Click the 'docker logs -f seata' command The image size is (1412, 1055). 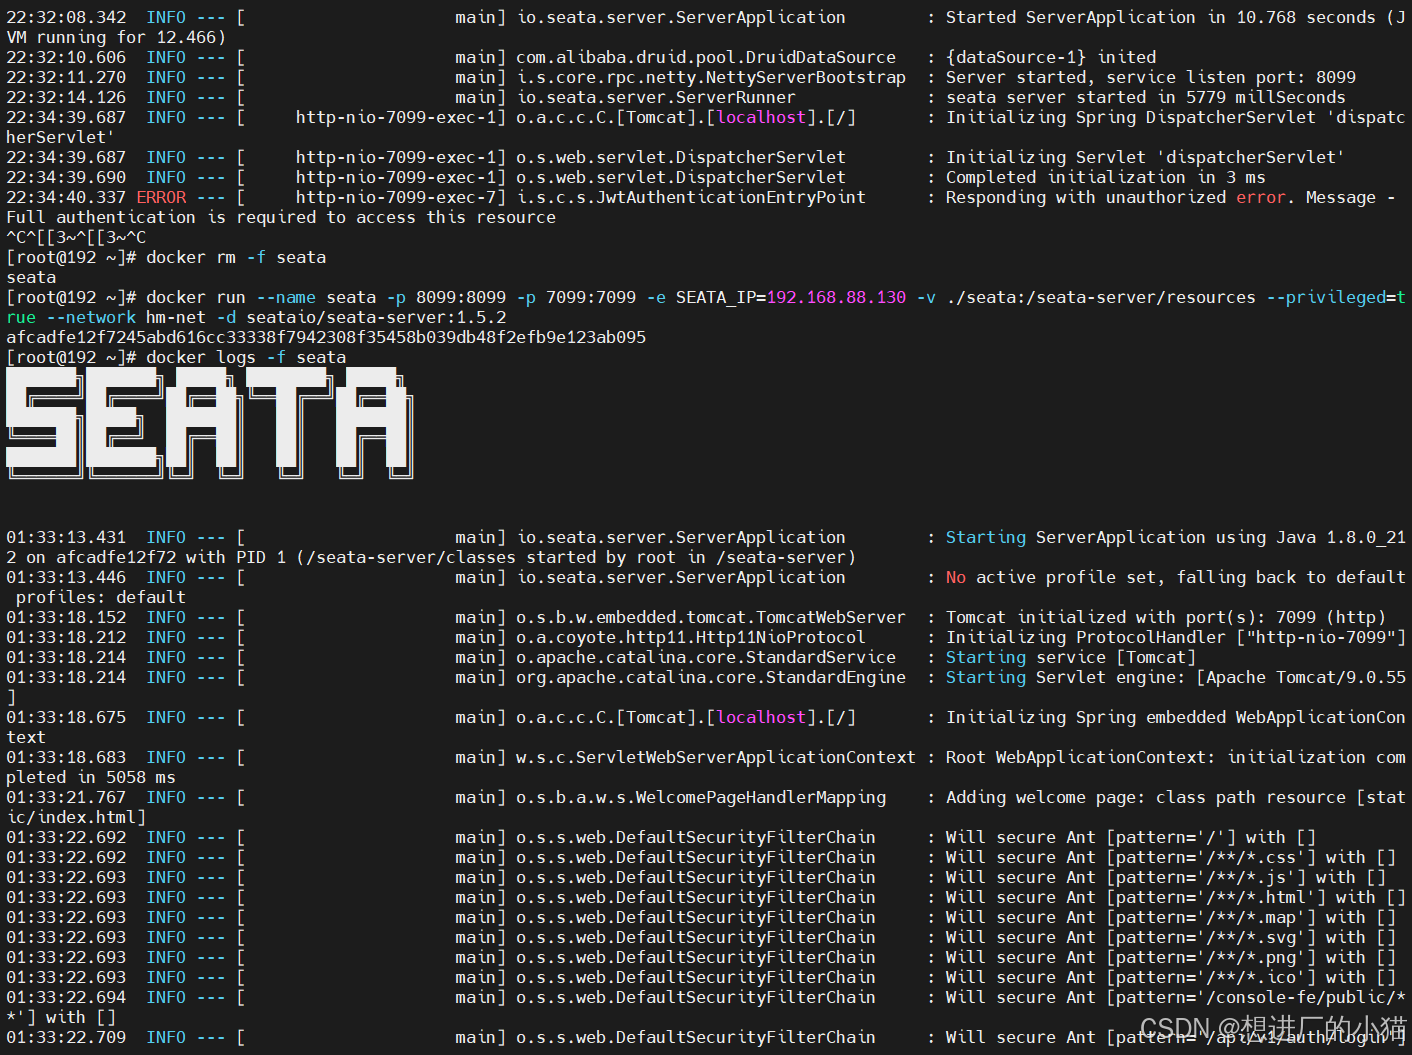tap(246, 357)
